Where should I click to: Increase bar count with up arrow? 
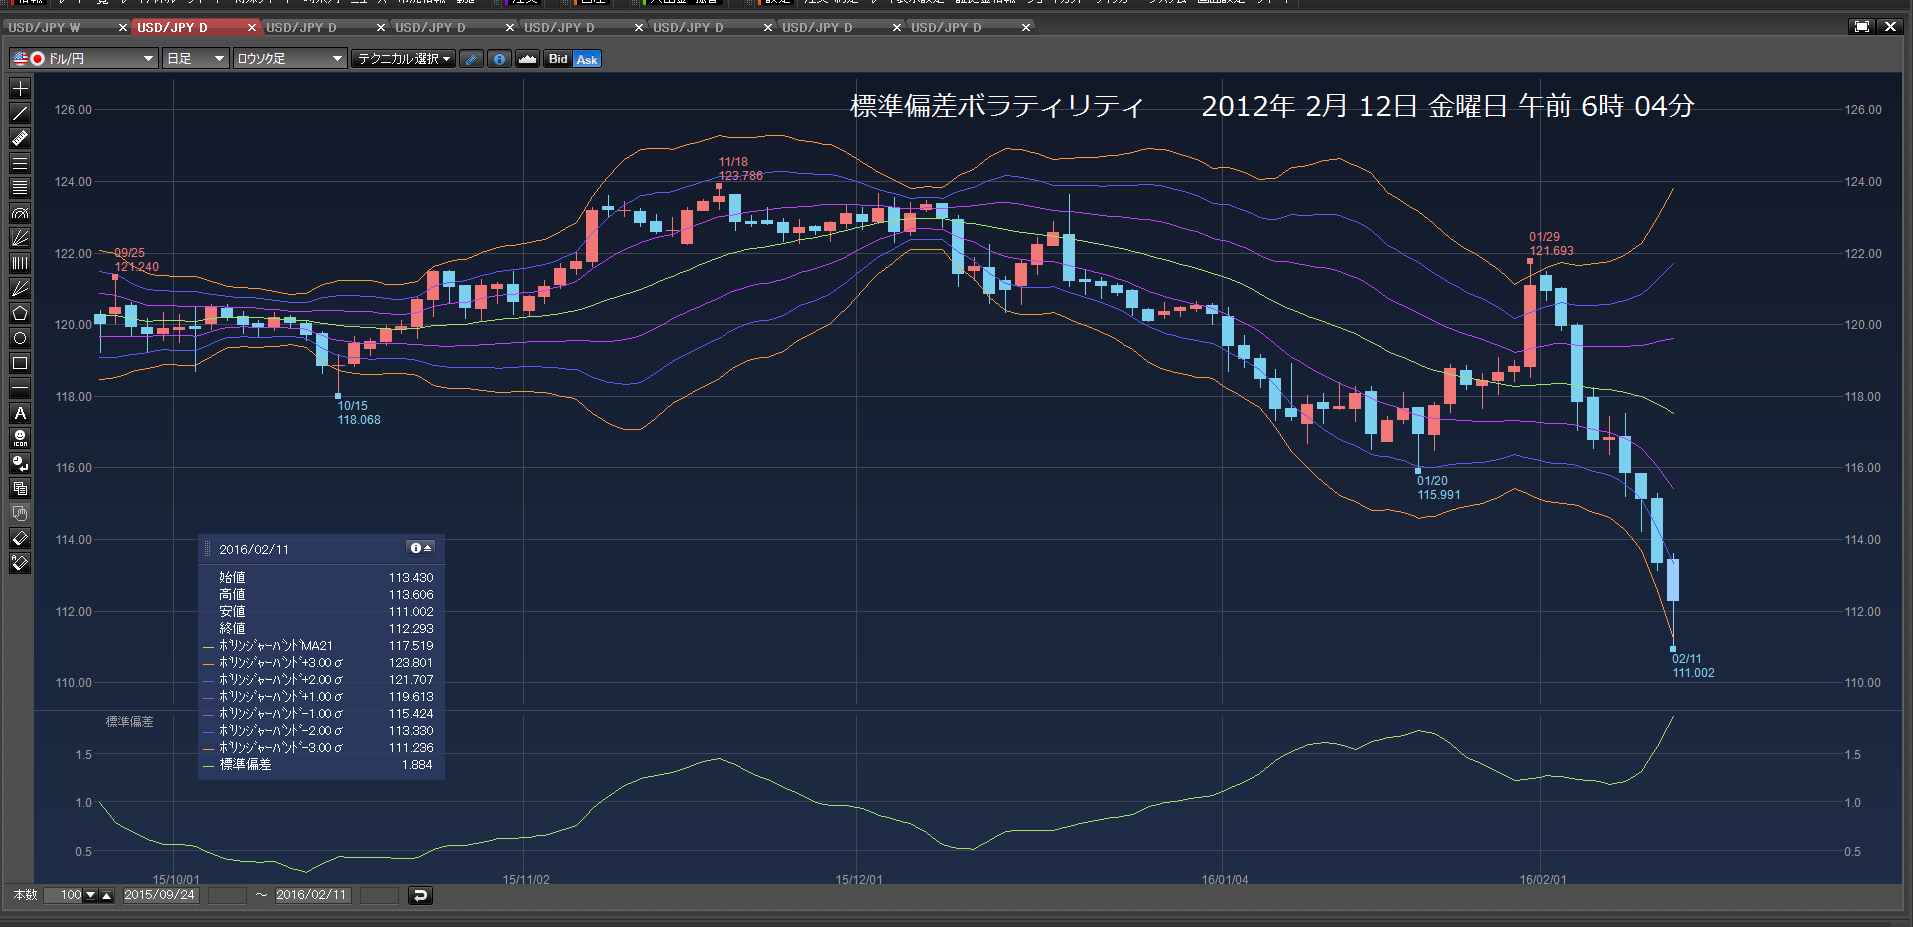(107, 895)
